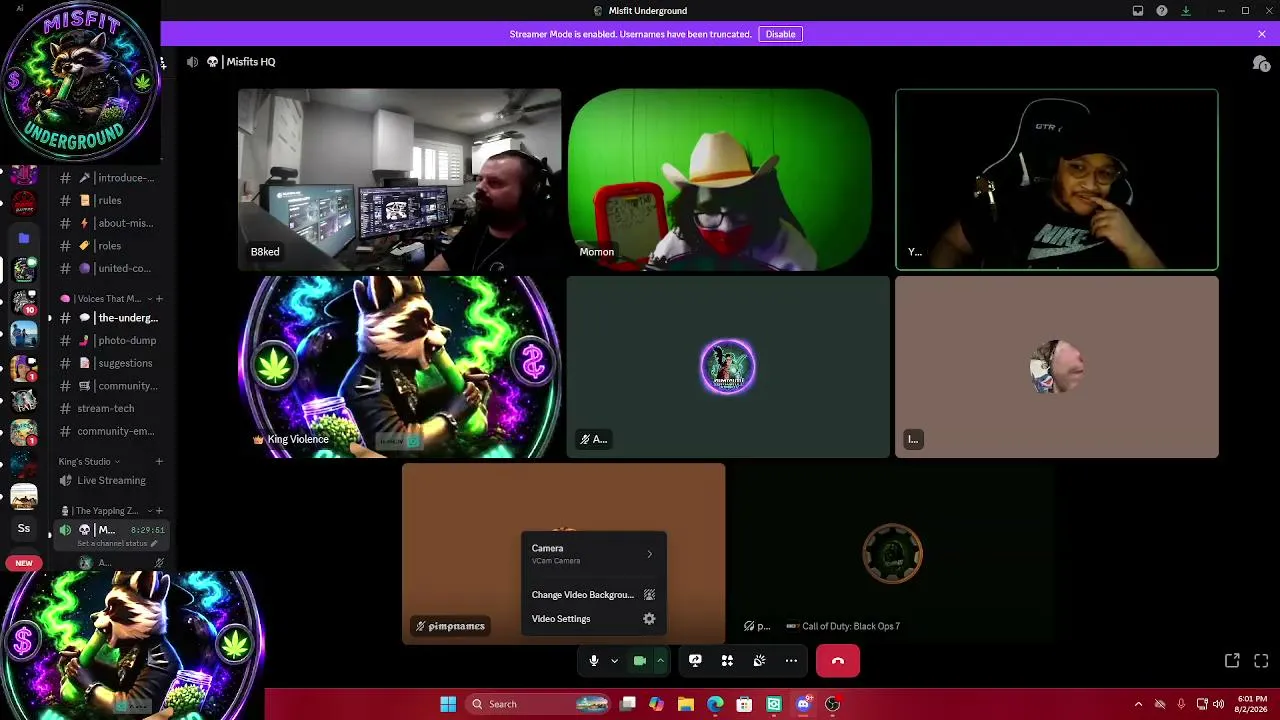
Task: Collapse the Voices That M... category
Action: pos(104,298)
